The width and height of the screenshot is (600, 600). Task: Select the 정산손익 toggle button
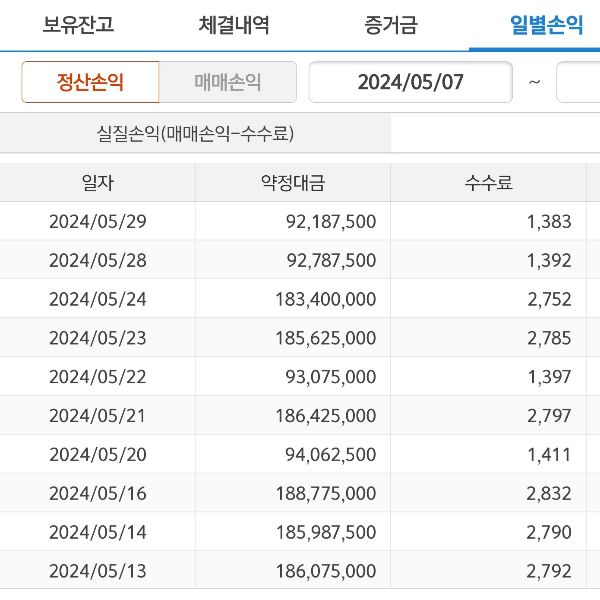point(90,82)
